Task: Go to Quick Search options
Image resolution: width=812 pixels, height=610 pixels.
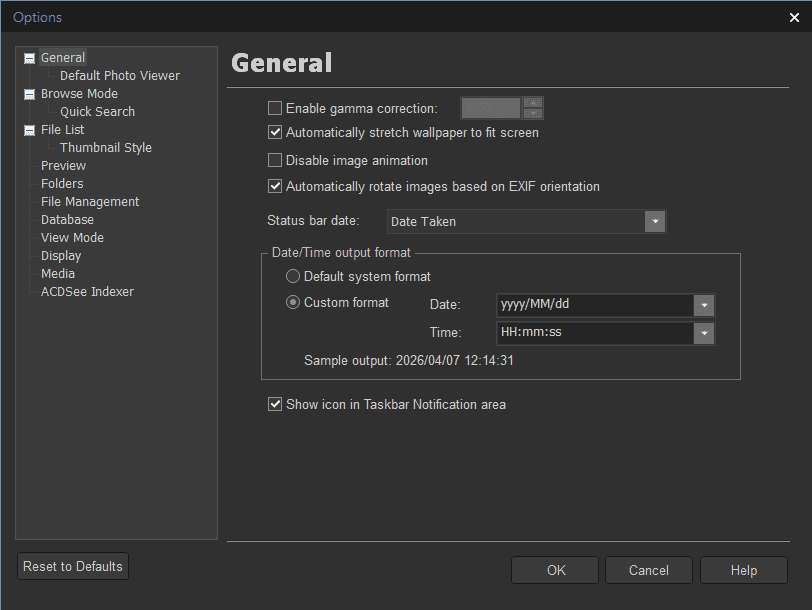Action: click(97, 112)
